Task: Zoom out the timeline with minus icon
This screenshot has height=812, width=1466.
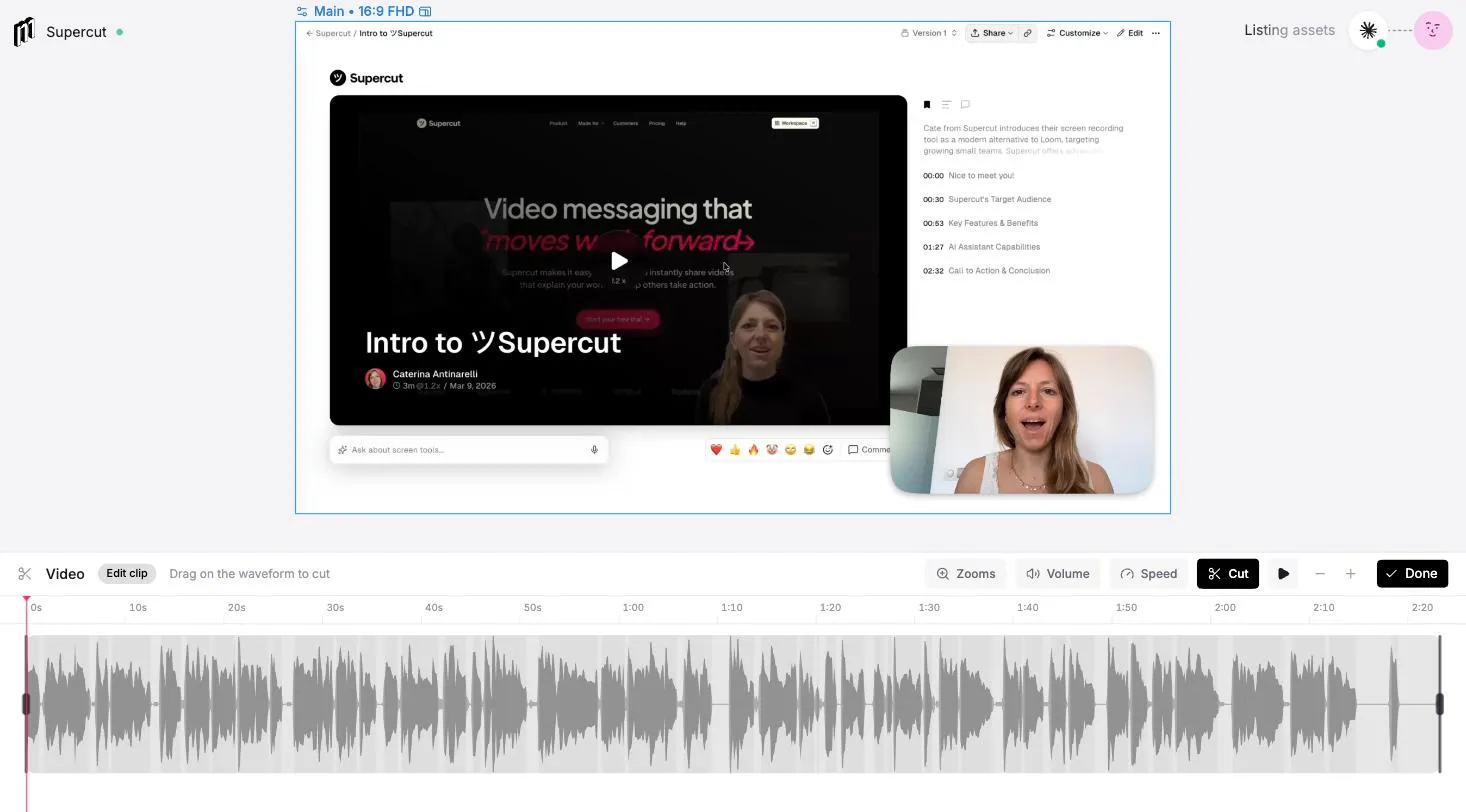Action: (x=1320, y=574)
